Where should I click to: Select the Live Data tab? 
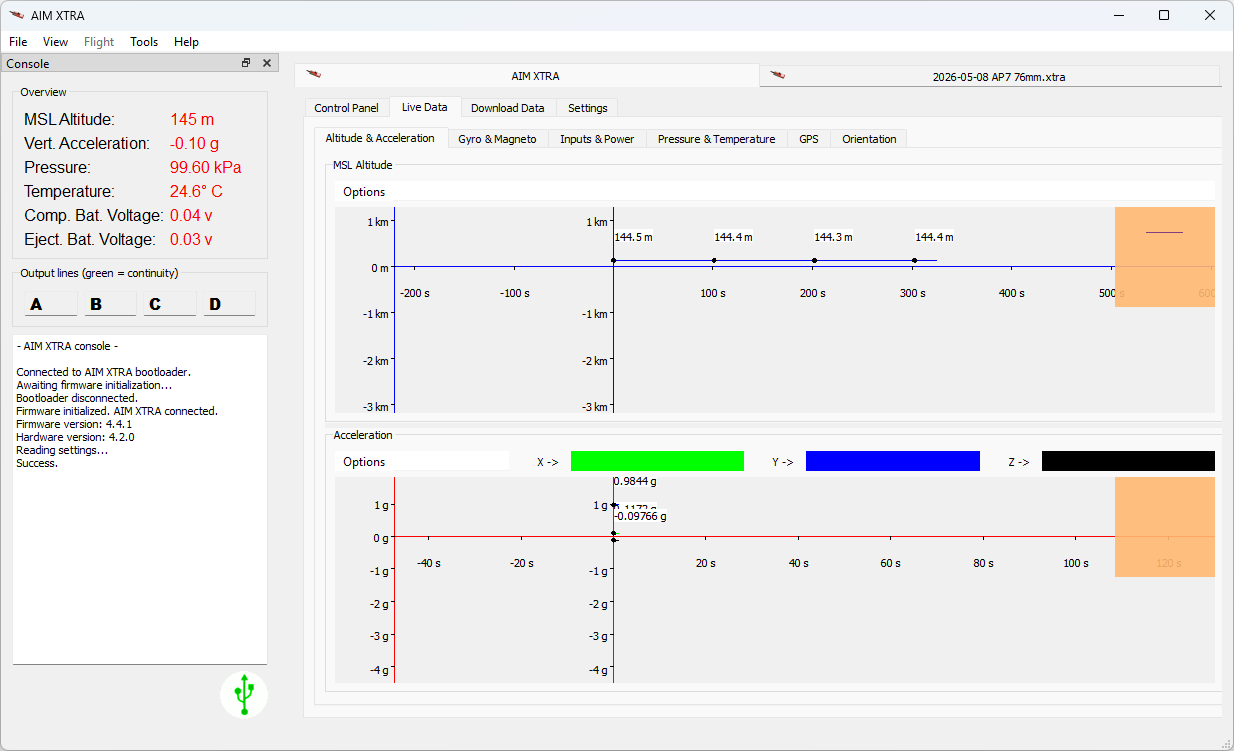(x=424, y=107)
